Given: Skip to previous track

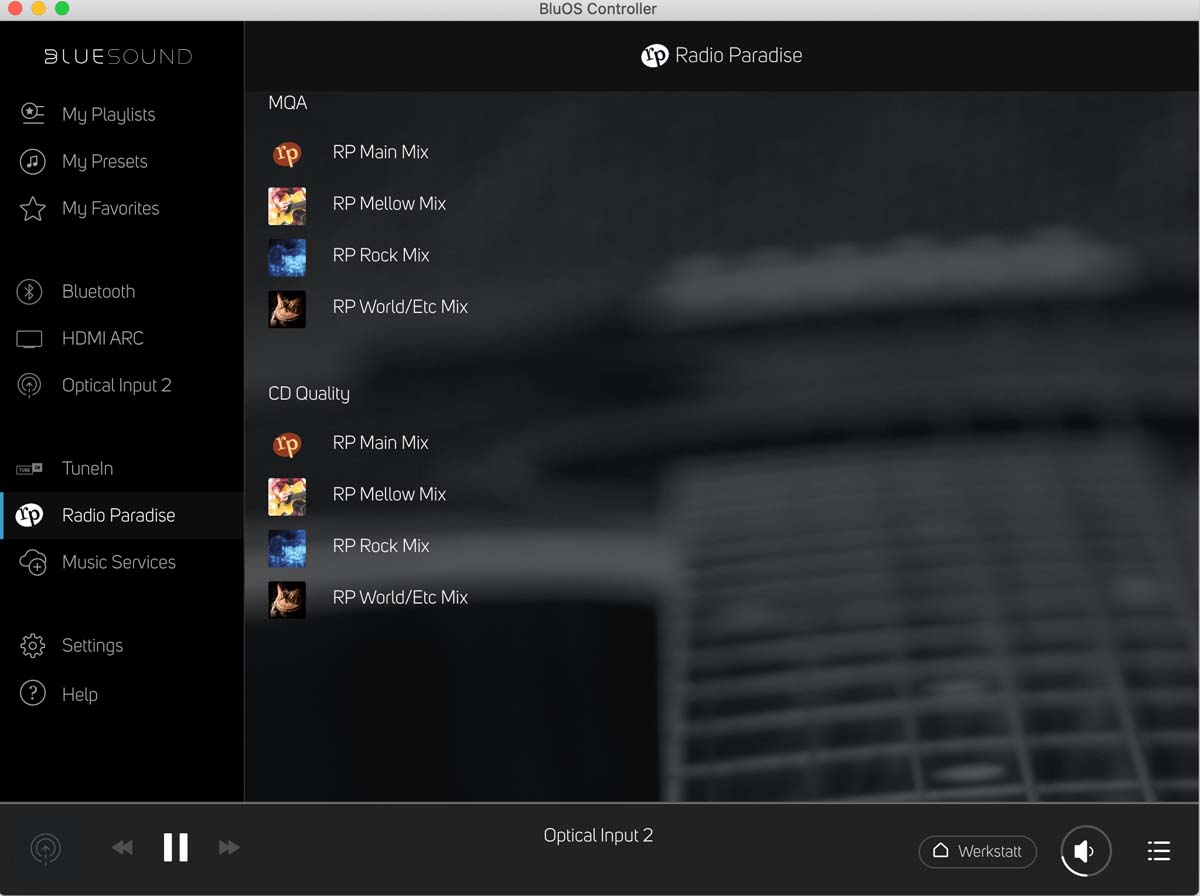Looking at the screenshot, I should 122,847.
